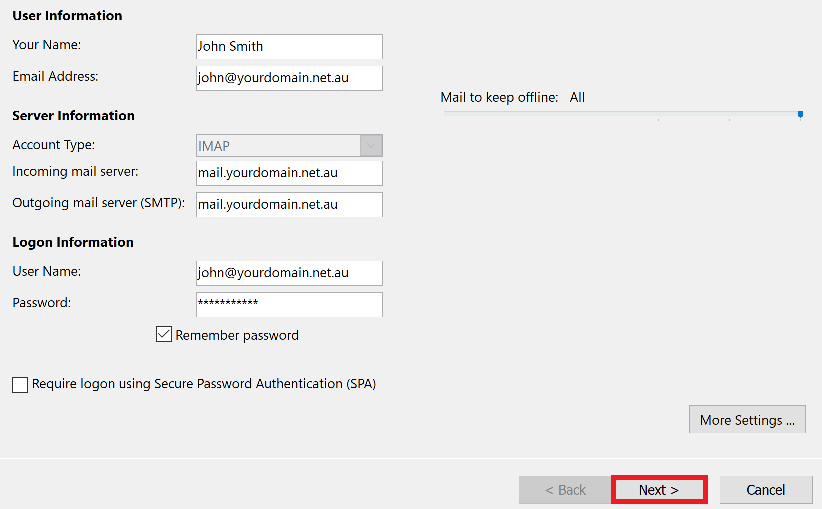Click the greyed-out Back button

click(x=565, y=489)
